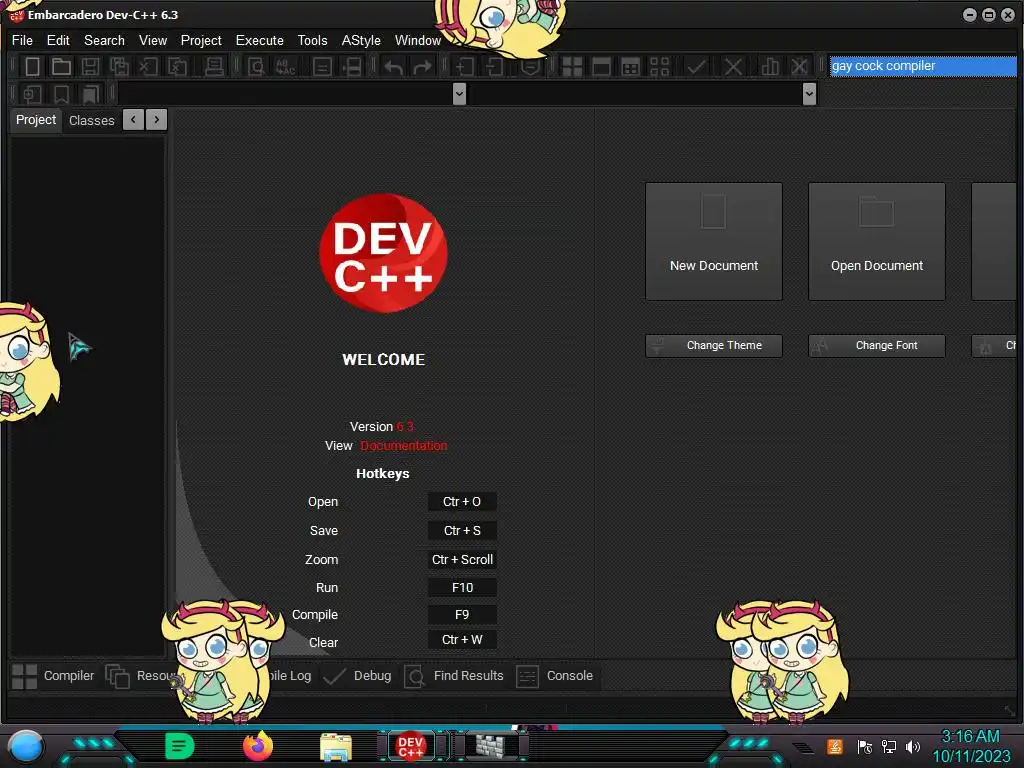Viewport: 1024px width, 768px height.
Task: Click the left tab-scroll arrow beside Classes
Action: coord(133,120)
